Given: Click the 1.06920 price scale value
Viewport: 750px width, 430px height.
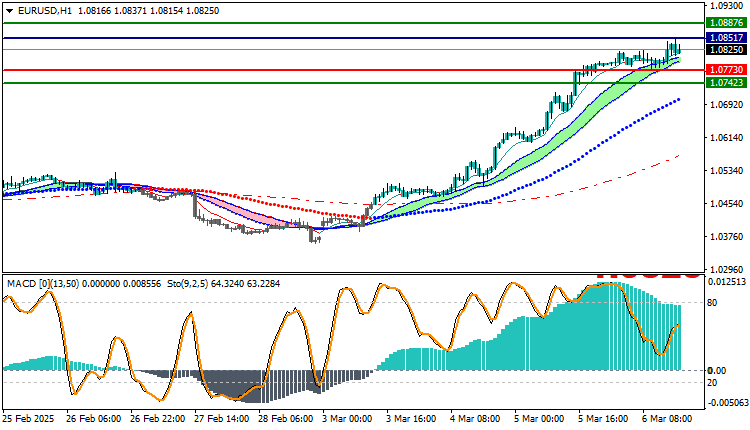Looking at the screenshot, I should tap(727, 104).
